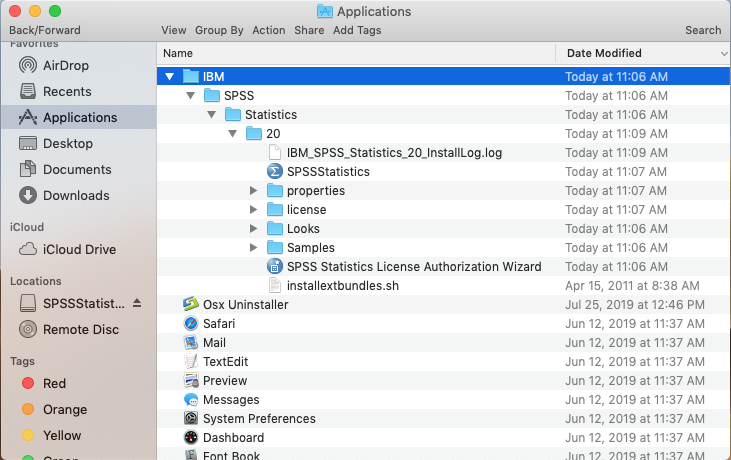Screen dimensions: 731x460
Task: Expand the Samples folder triangle
Action: point(254,248)
